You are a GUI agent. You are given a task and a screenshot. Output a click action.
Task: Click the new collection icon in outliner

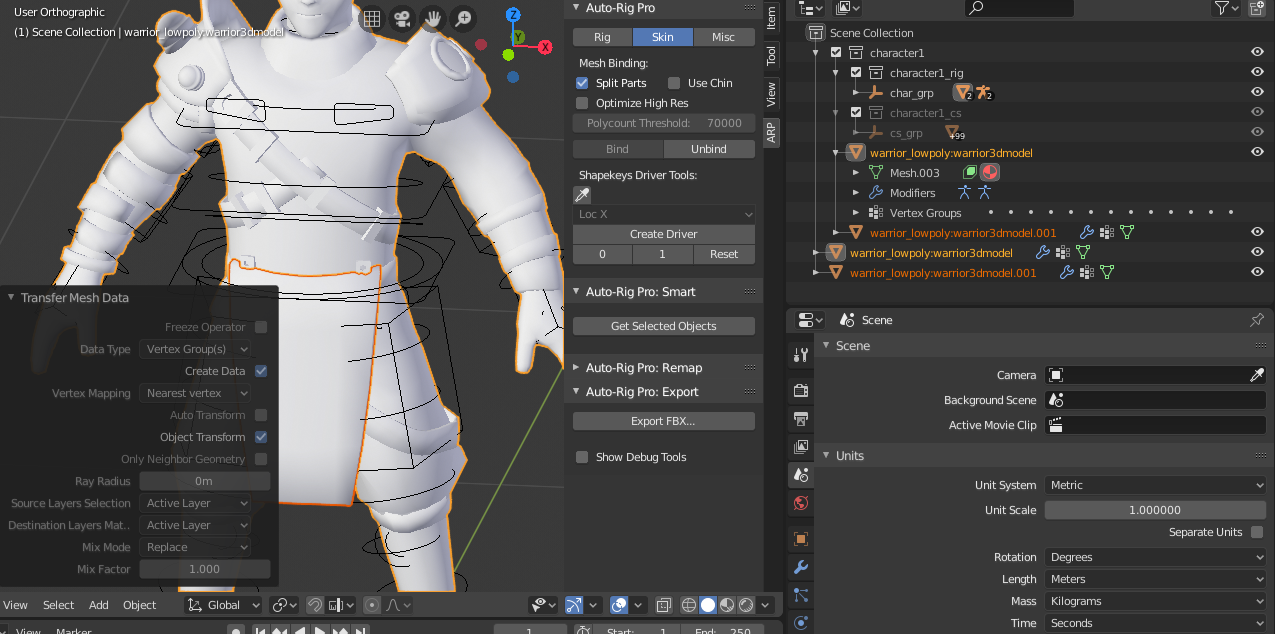(1257, 8)
